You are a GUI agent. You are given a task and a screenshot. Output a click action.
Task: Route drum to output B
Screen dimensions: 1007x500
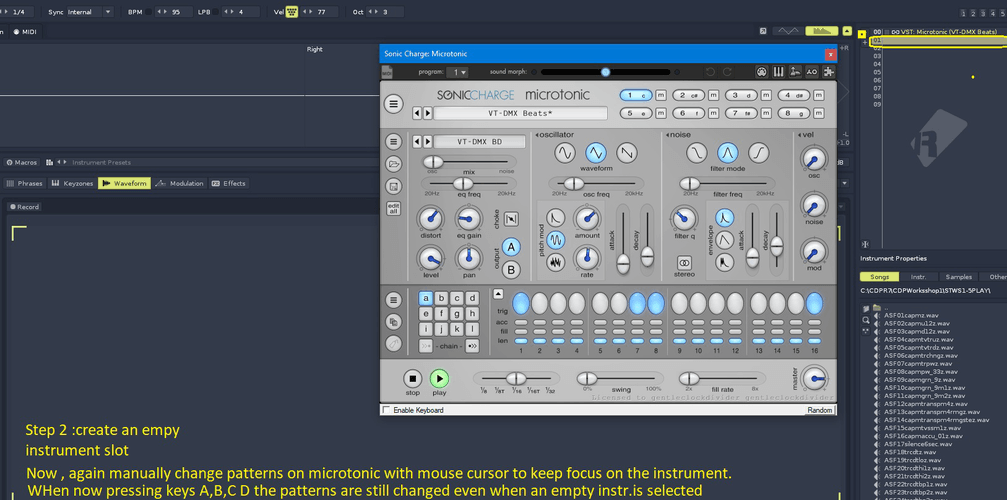point(511,270)
